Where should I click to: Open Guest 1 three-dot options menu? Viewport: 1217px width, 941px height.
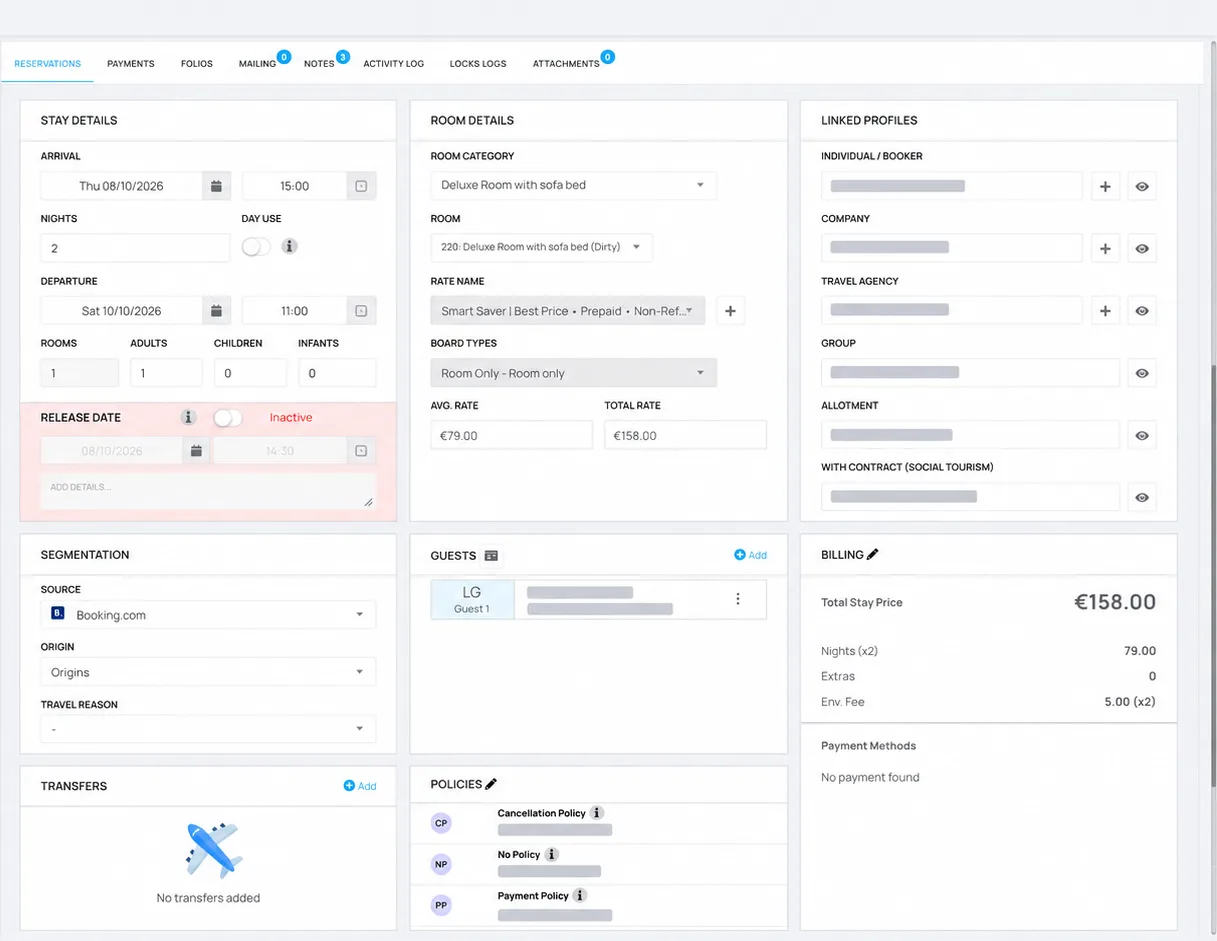738,599
